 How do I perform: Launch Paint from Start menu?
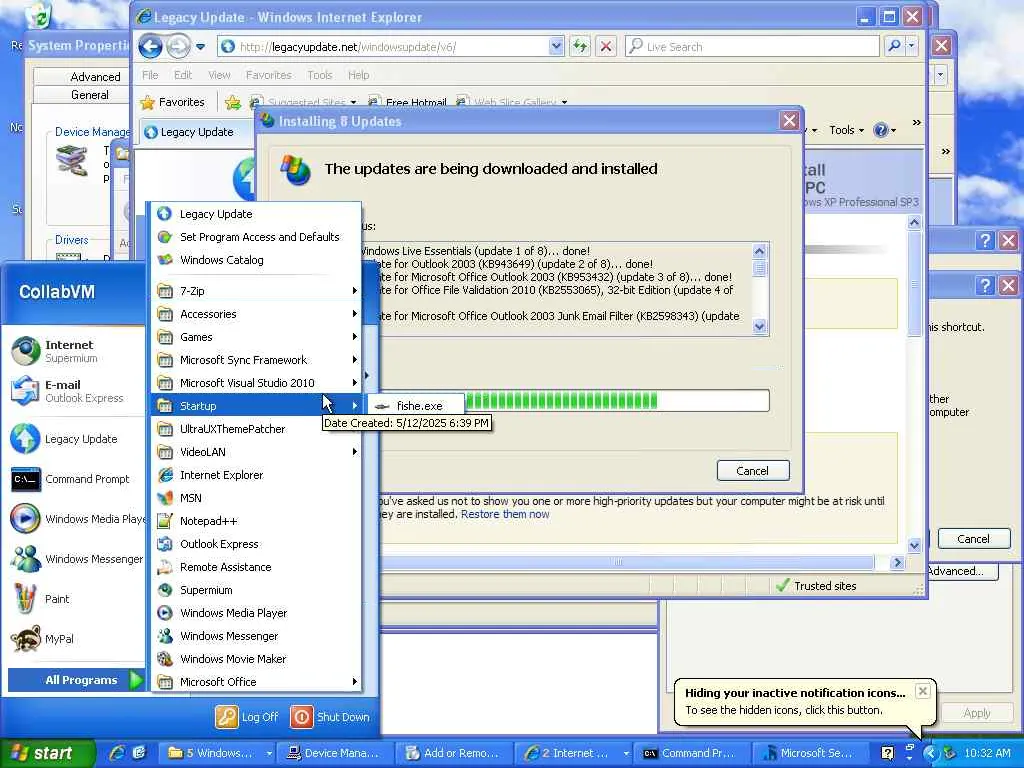pos(75,598)
